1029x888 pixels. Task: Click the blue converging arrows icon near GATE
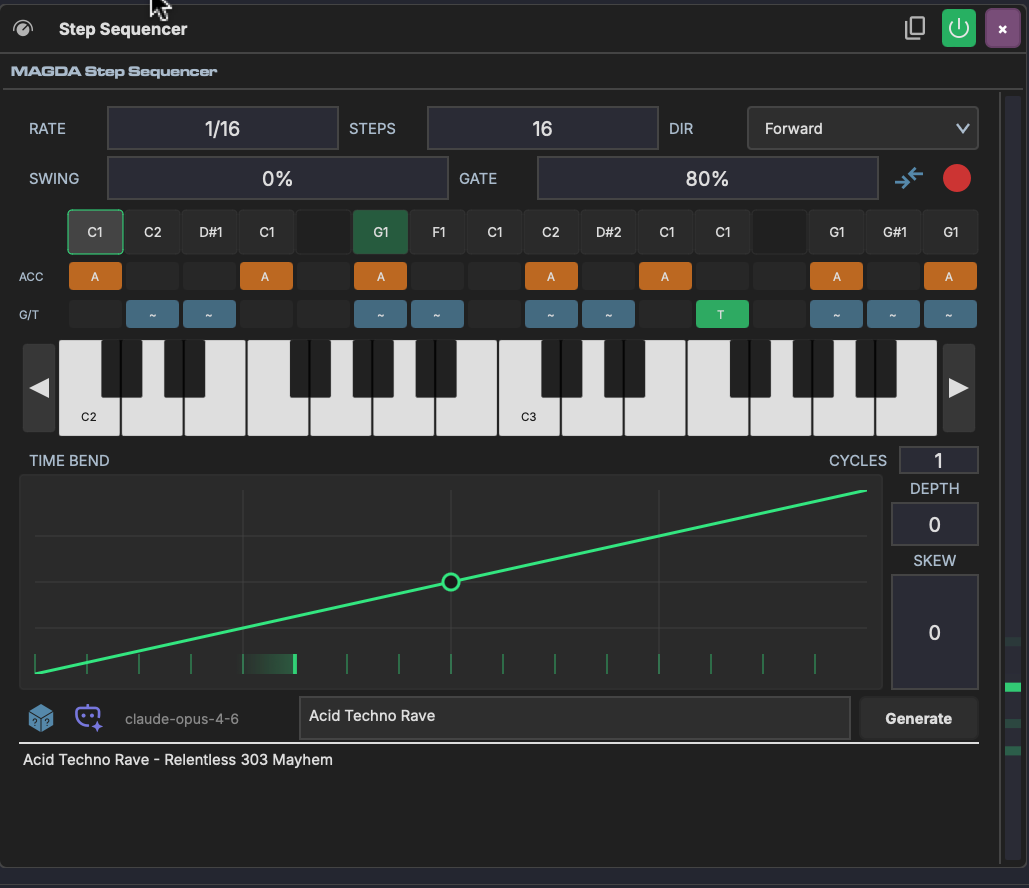(x=908, y=178)
